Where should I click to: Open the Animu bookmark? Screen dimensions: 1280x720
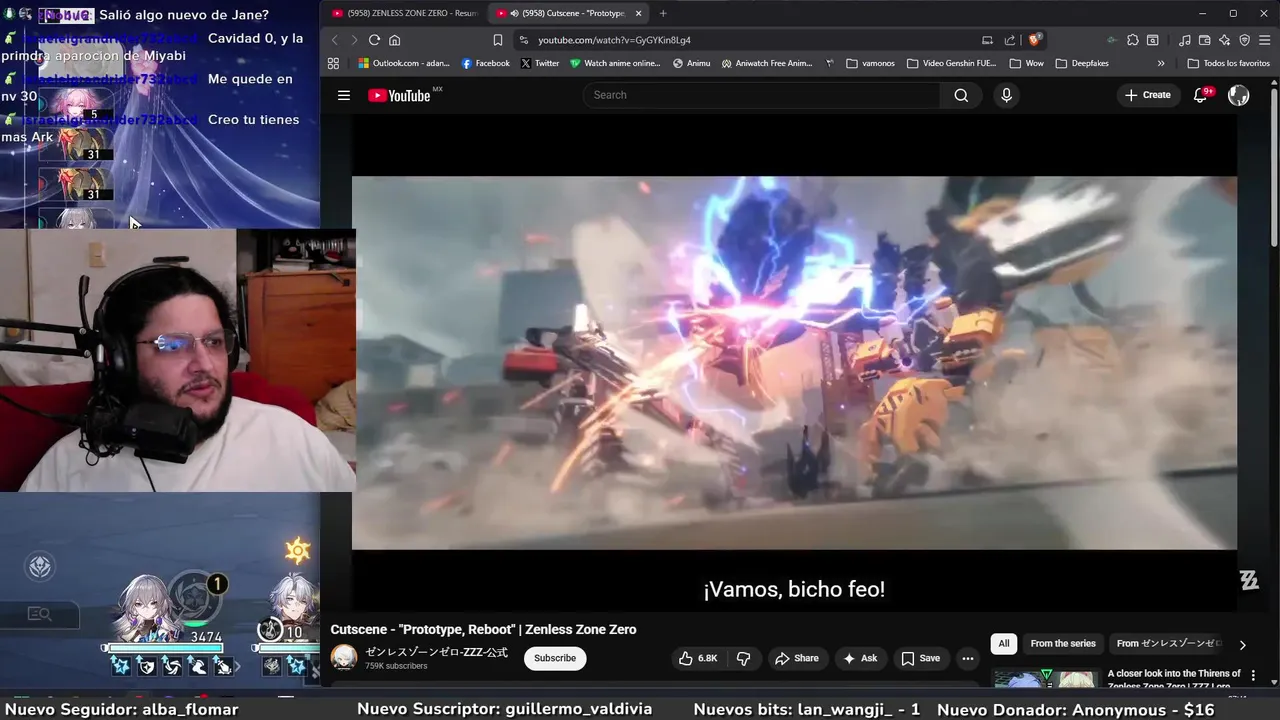[x=692, y=63]
